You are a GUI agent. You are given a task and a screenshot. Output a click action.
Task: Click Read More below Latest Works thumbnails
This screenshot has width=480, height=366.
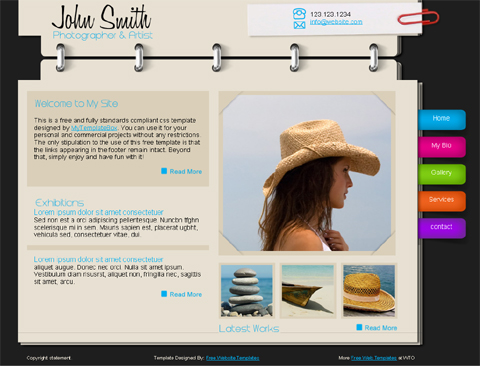click(x=381, y=328)
